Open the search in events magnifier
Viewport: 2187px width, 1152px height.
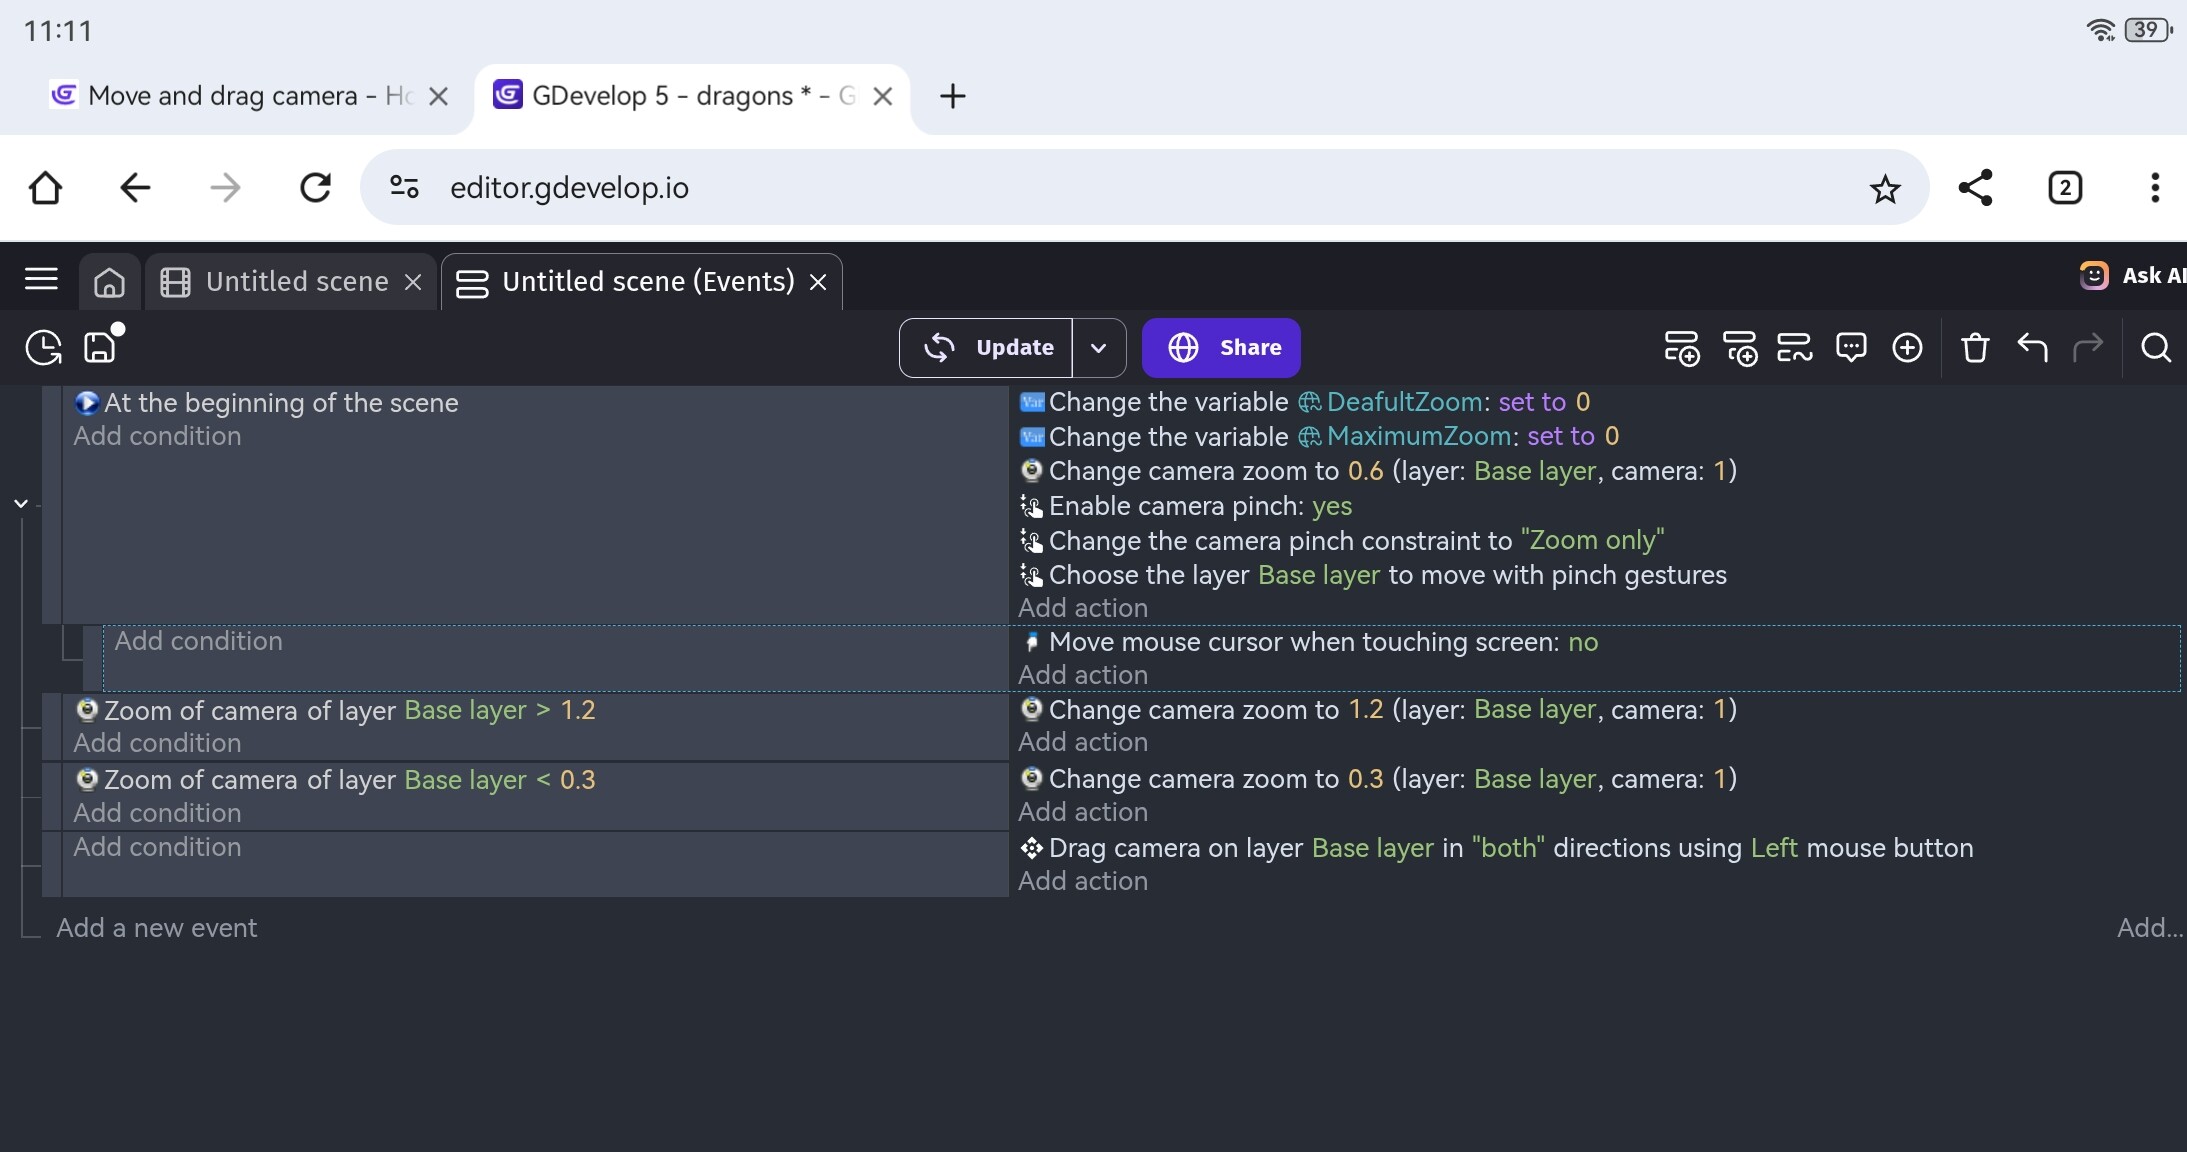click(x=2155, y=348)
